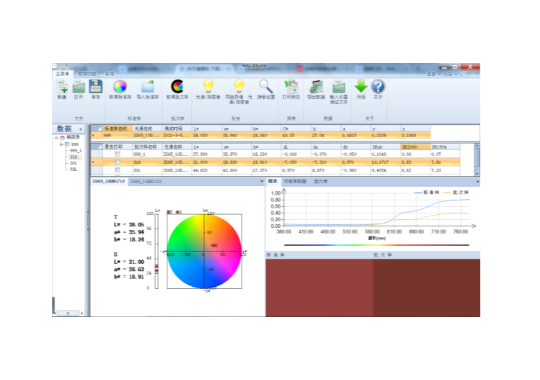
Task: Click the export data icon
Action: point(316,86)
